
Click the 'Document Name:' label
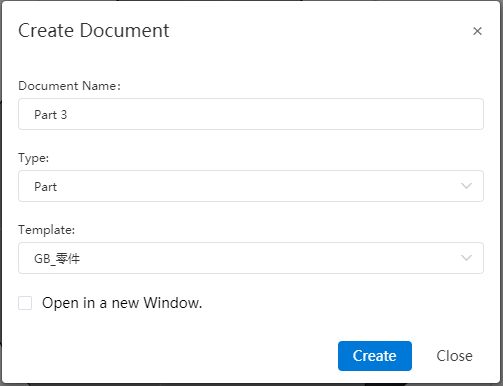[69, 86]
